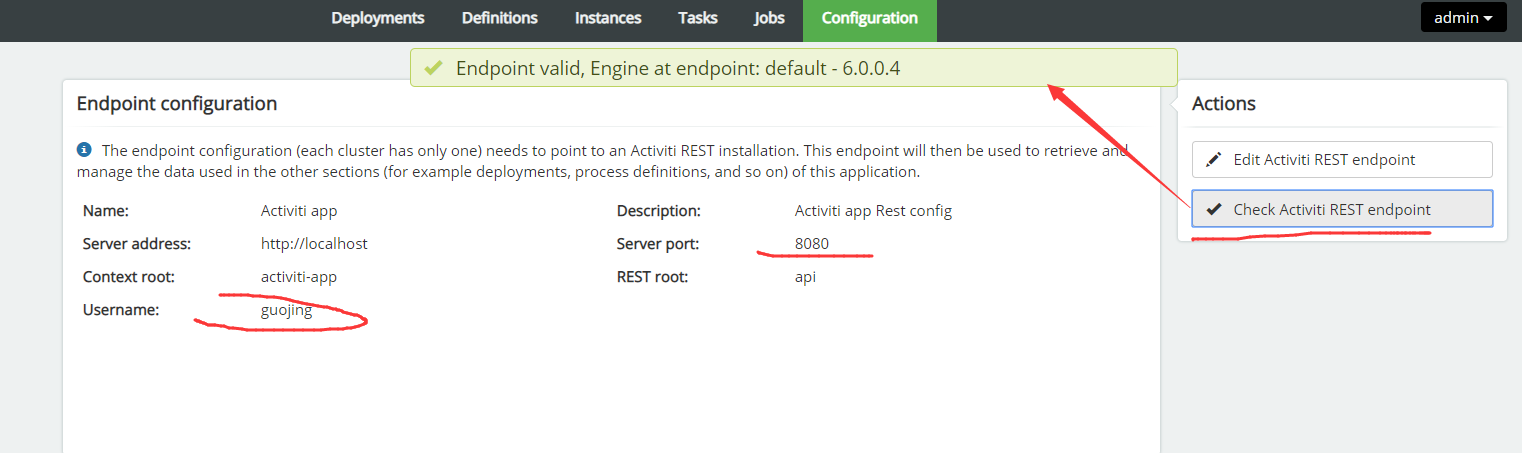Select the REST root value api

click(x=806, y=277)
